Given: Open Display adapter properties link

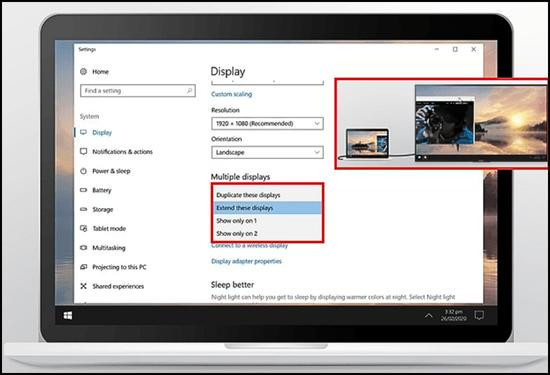Looking at the screenshot, I should [x=246, y=261].
